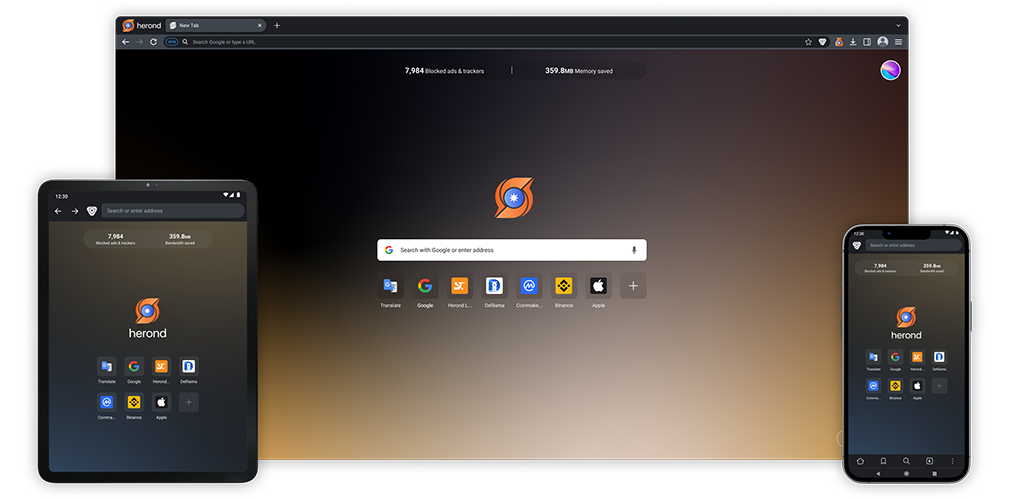
Task: Click the 7,984 Blocked ads & trackers stat
Action: [x=444, y=70]
